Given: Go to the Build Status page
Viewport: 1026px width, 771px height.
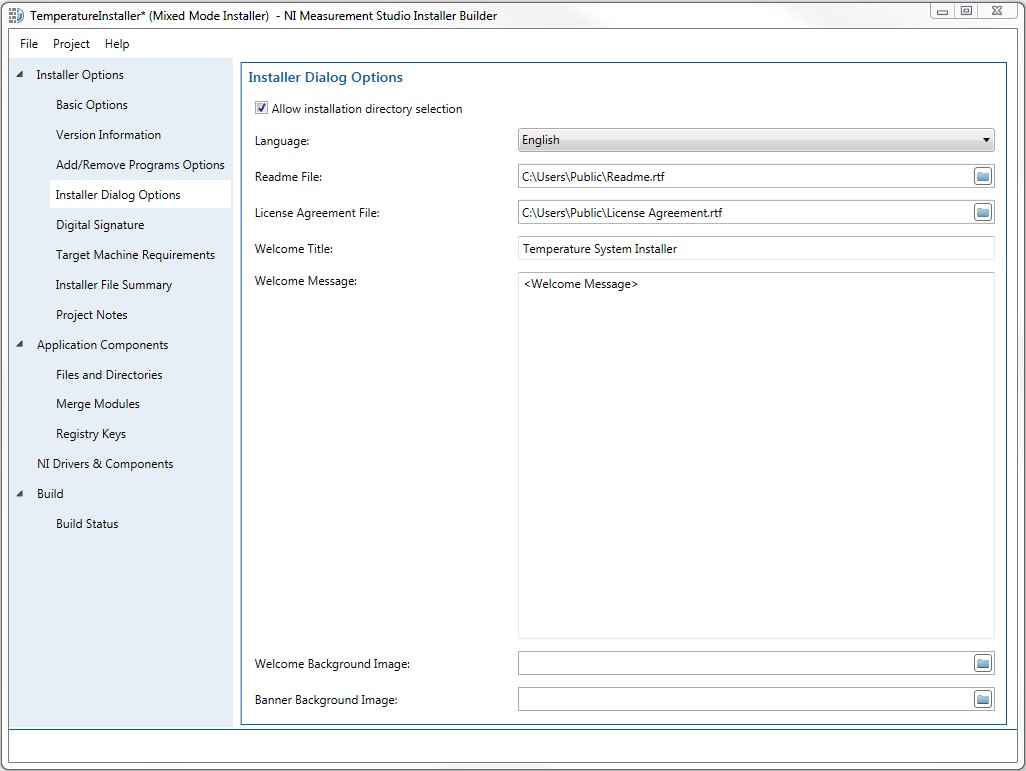Looking at the screenshot, I should point(87,523).
